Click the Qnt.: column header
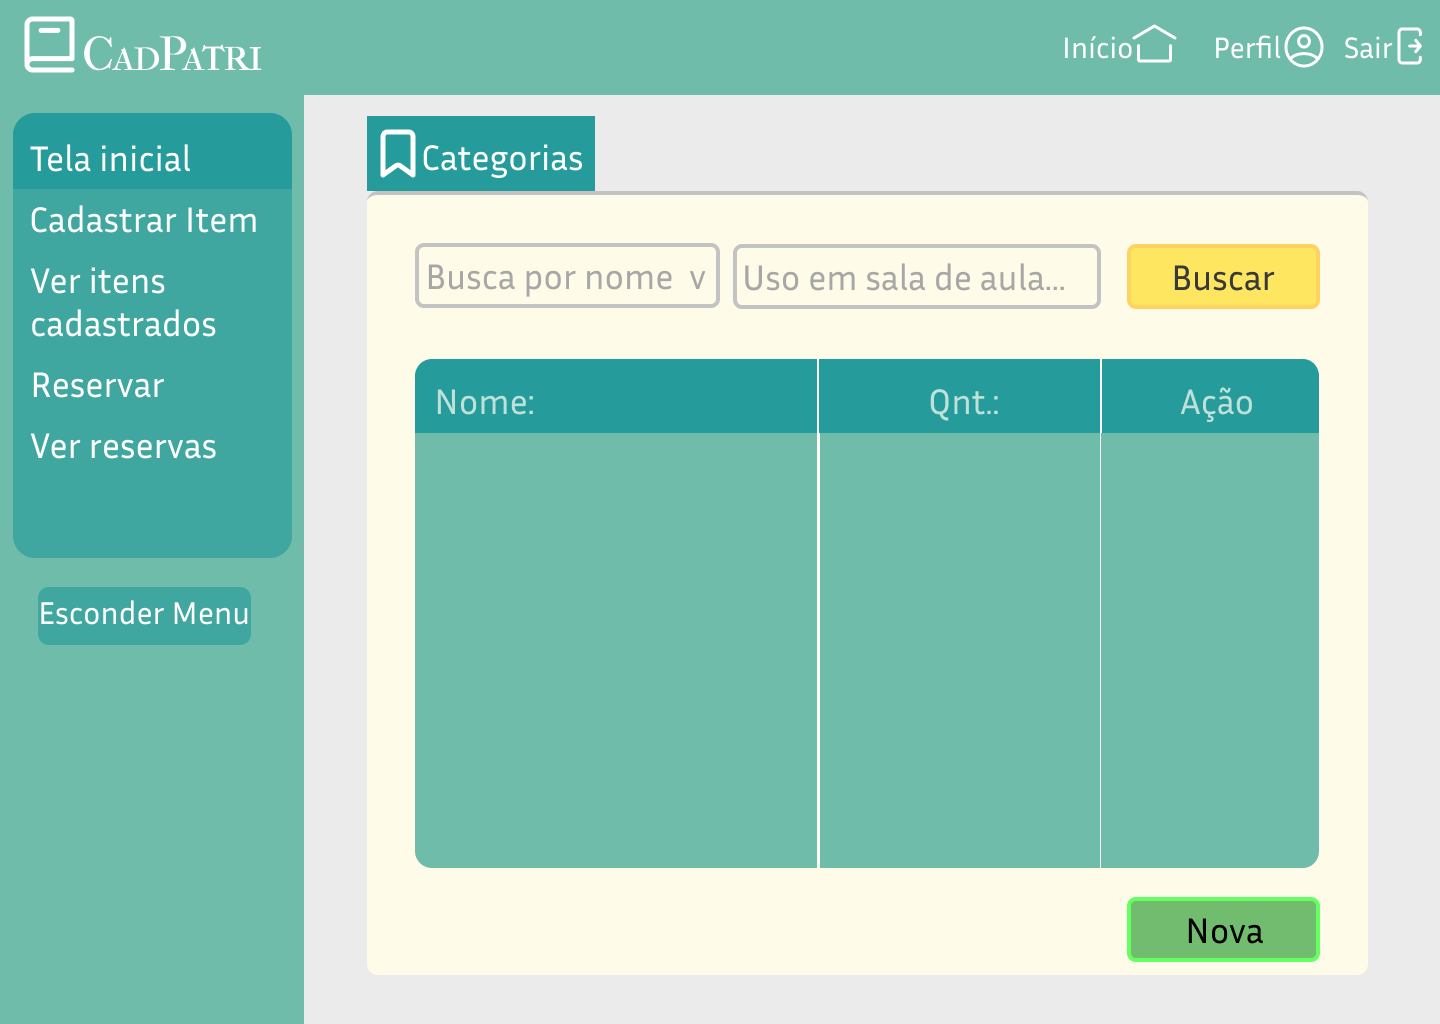The width and height of the screenshot is (1440, 1024). pos(959,397)
